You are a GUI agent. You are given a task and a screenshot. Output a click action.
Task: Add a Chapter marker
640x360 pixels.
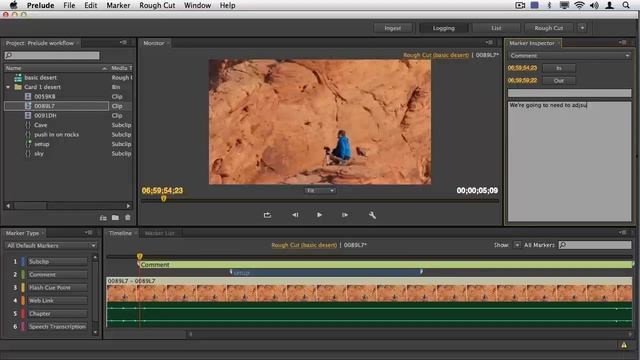57,313
